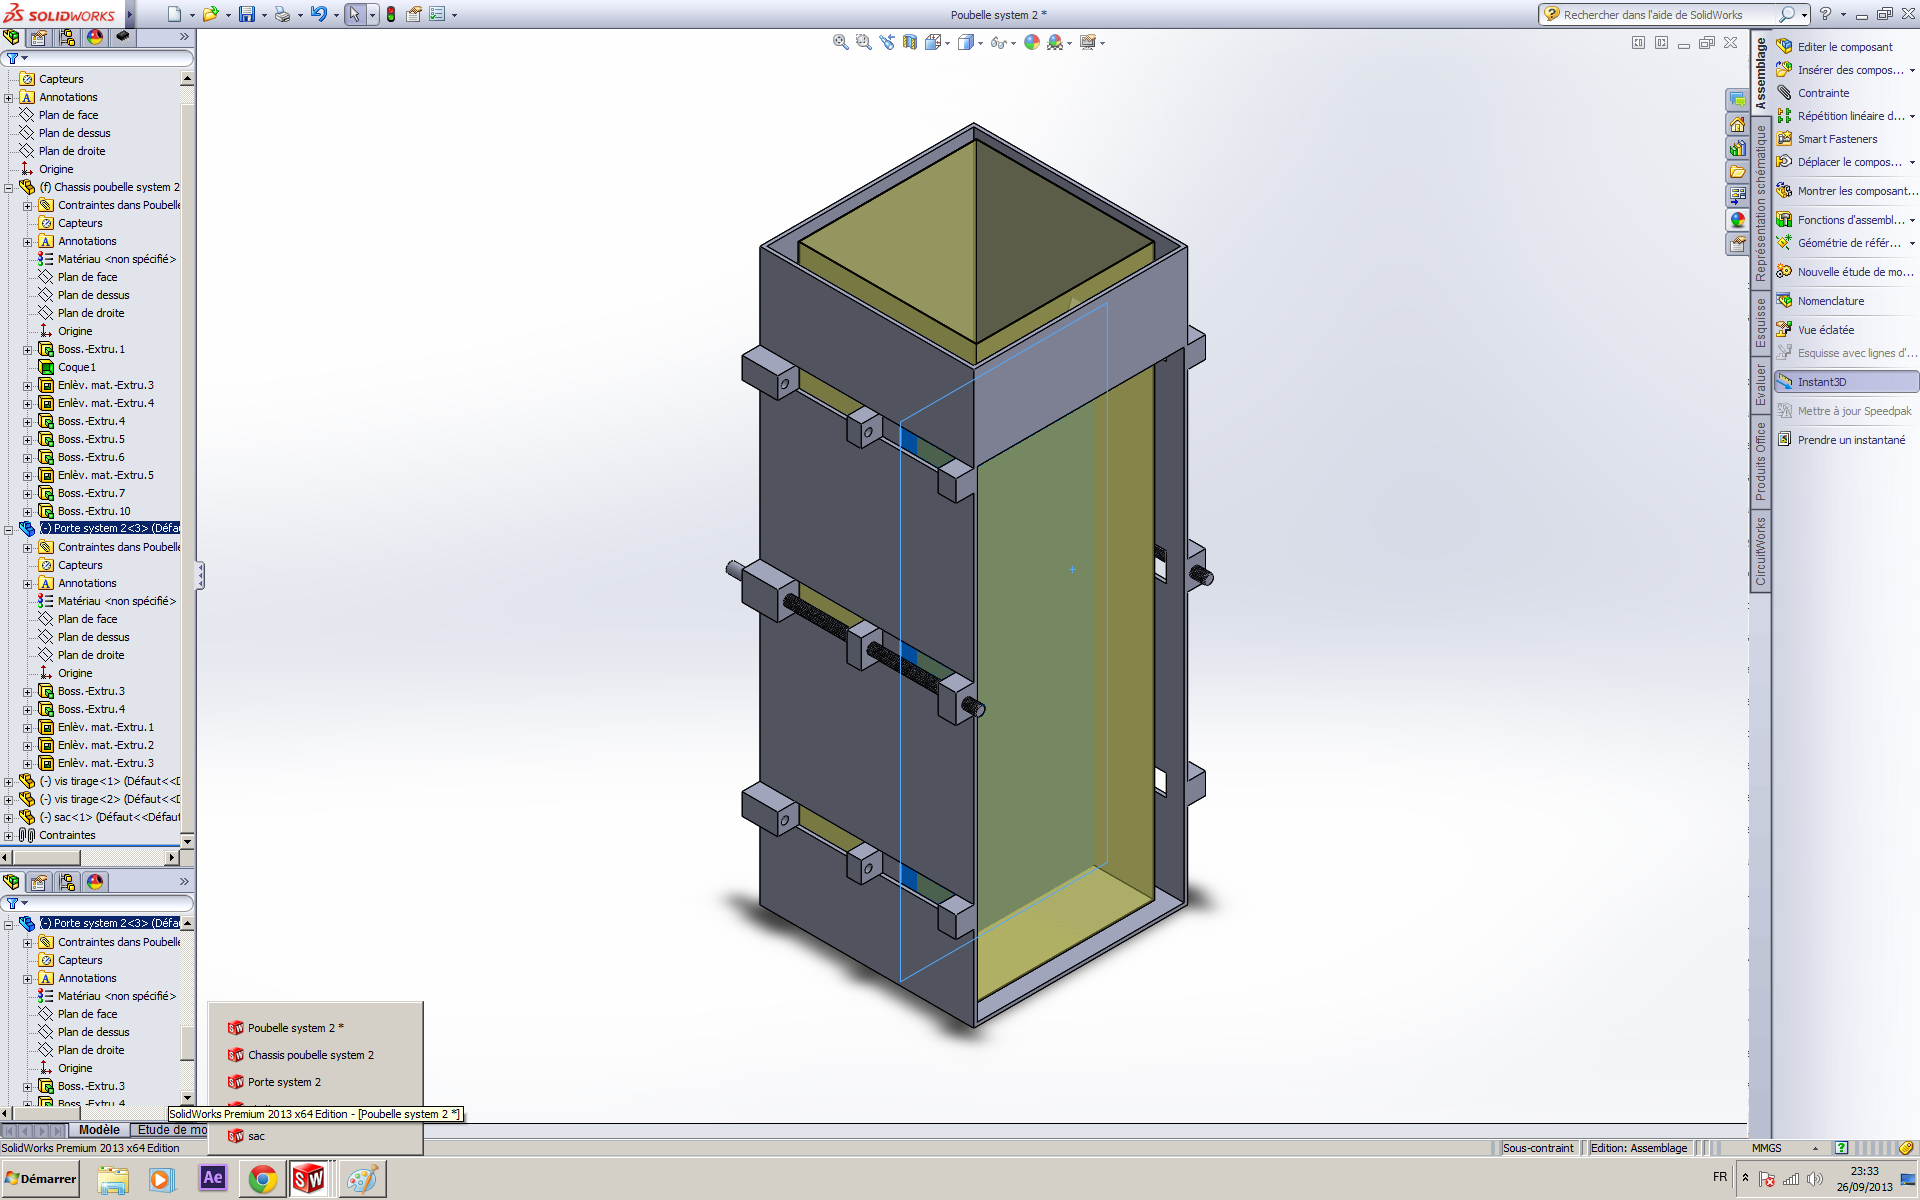Open the PropertyManager tab in top panel
The width and height of the screenshot is (1920, 1200).
pyautogui.click(x=39, y=37)
